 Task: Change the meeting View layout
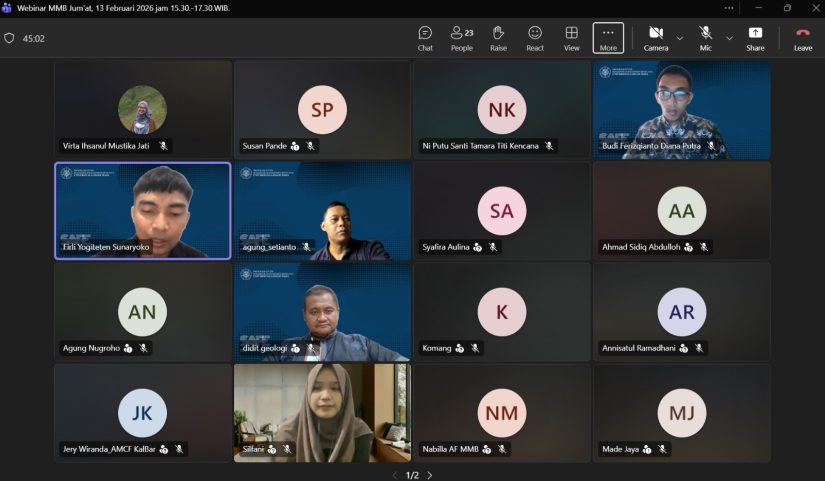571,38
